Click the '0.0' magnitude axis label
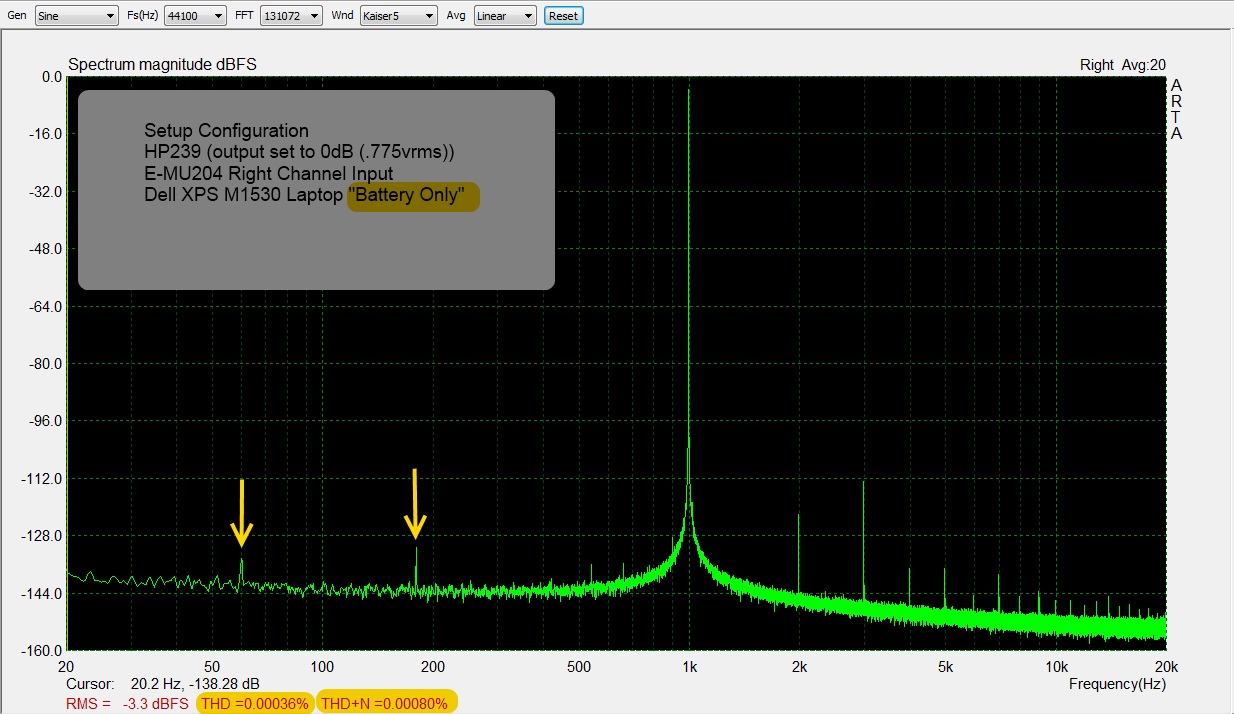The width and height of the screenshot is (1234, 714). click(x=51, y=76)
